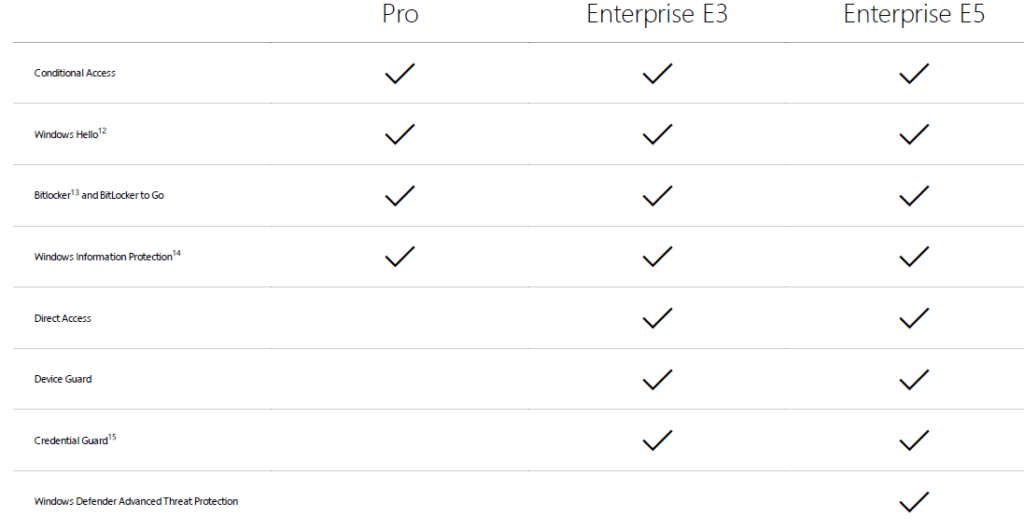Click the Conditional Access feature label
This screenshot has width=1024, height=531.
coord(75,73)
